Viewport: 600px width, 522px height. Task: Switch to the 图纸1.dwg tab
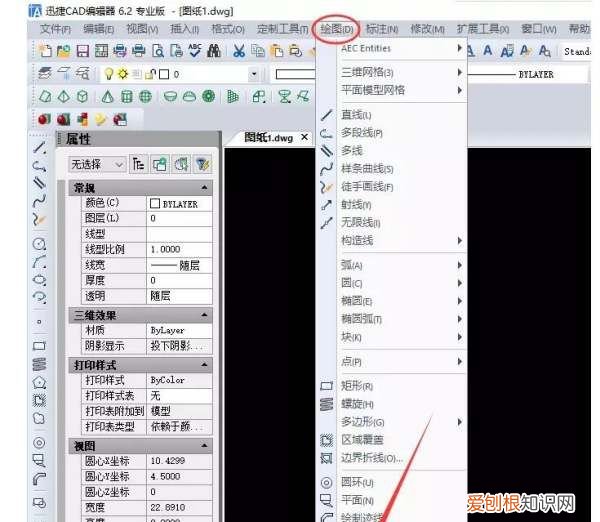click(x=269, y=137)
